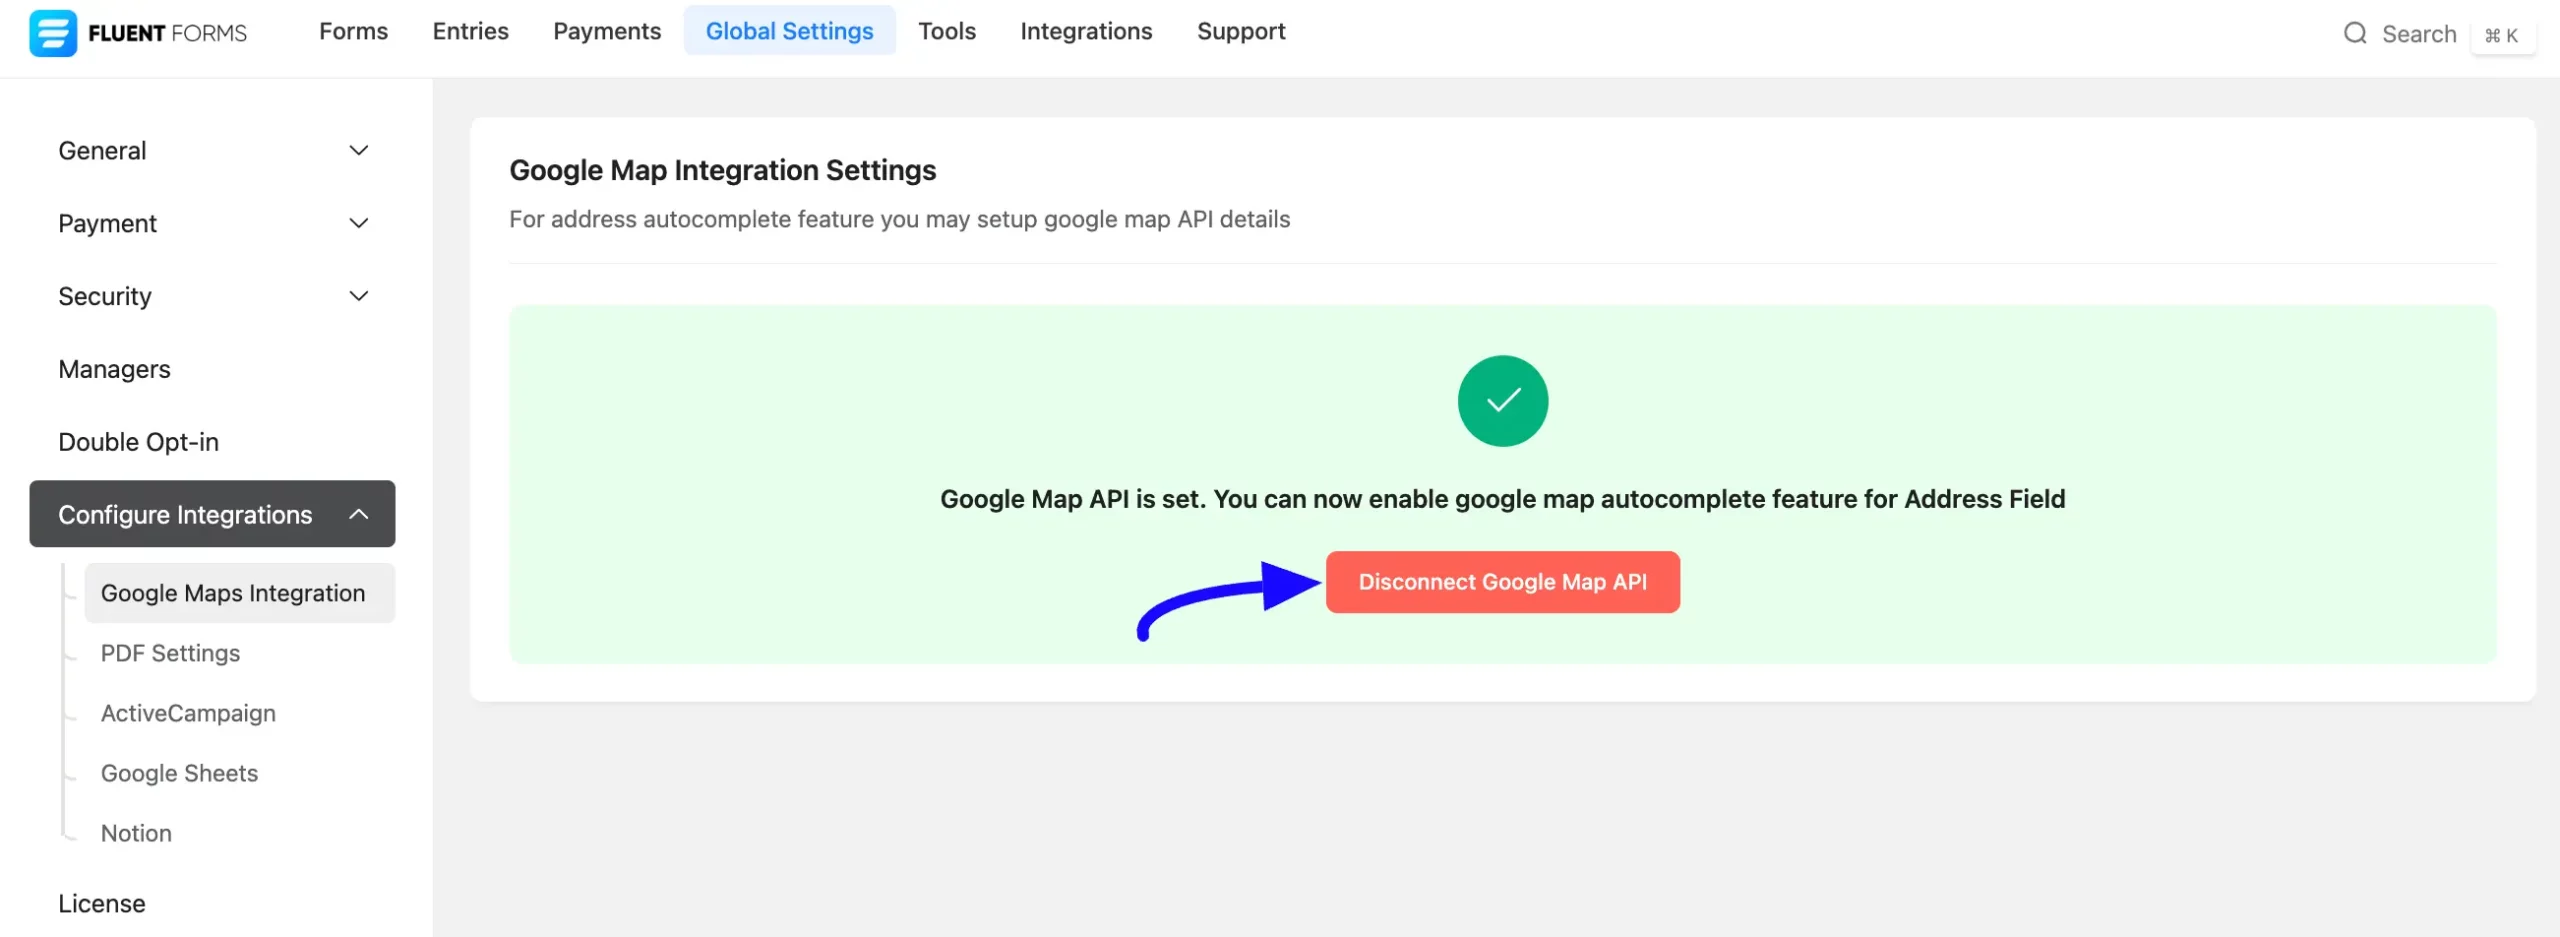Click the search magnifier icon
Image resolution: width=2560 pixels, height=937 pixels.
[x=2355, y=34]
